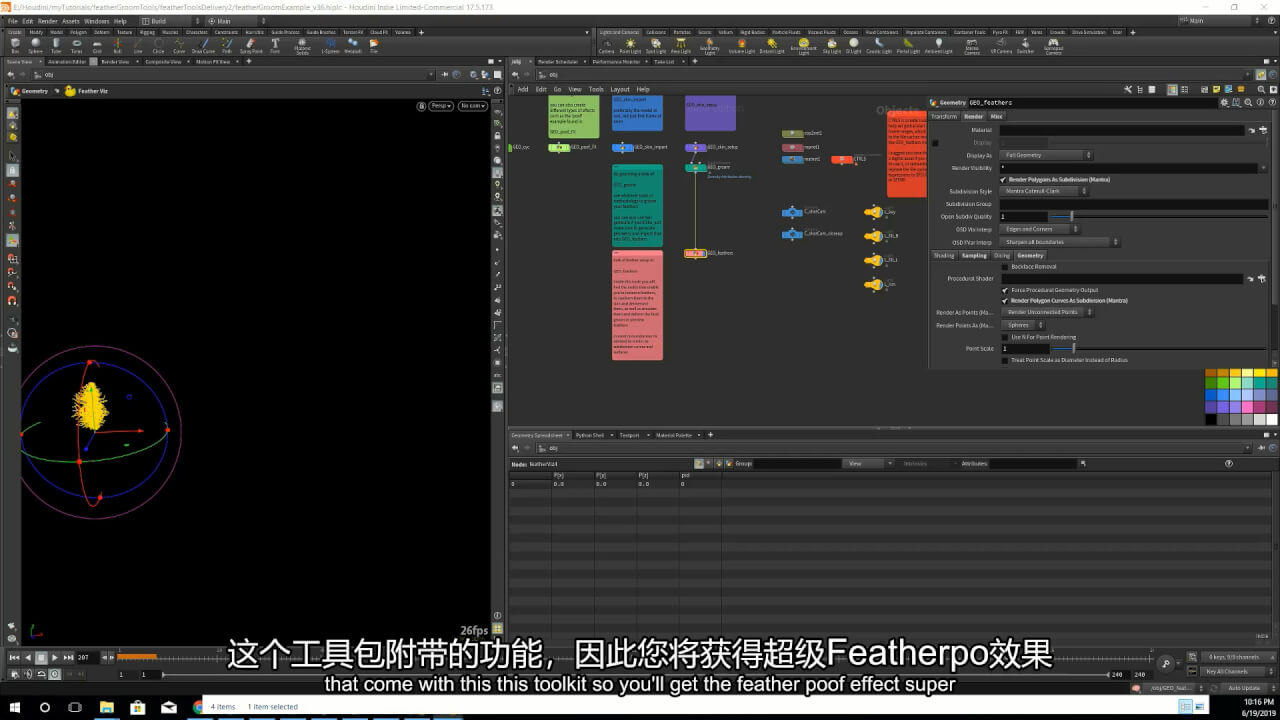The height and width of the screenshot is (720, 1280).
Task: Open the Display As dropdown
Action: coord(1046,155)
